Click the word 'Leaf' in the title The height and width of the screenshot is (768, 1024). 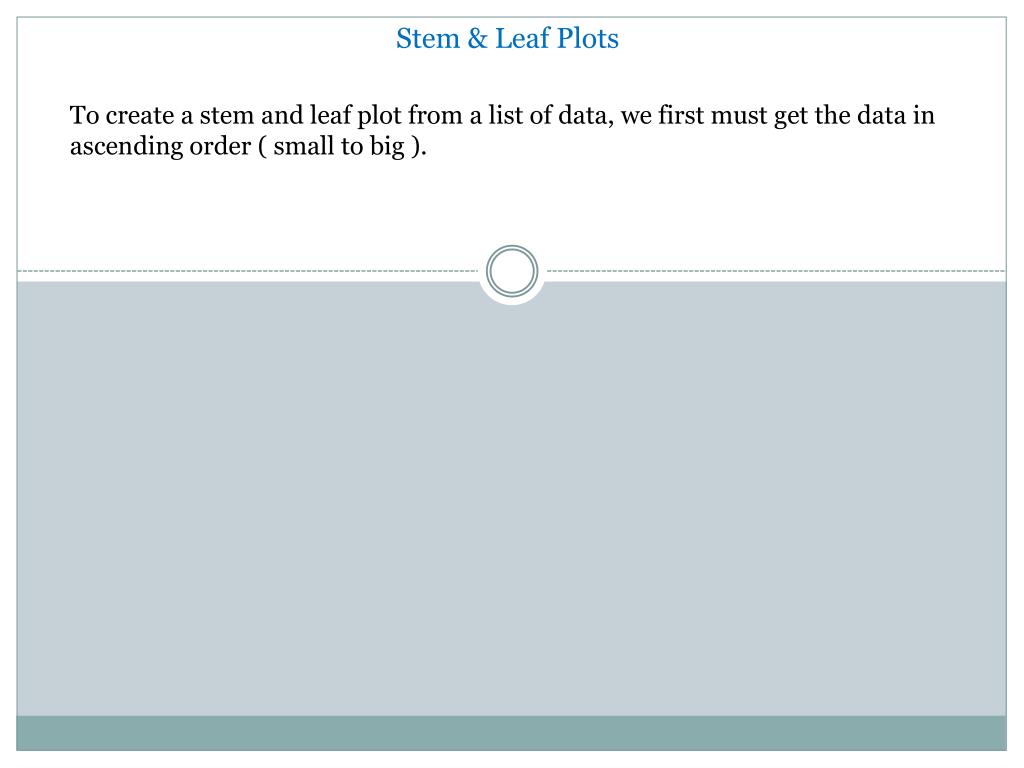click(x=522, y=39)
